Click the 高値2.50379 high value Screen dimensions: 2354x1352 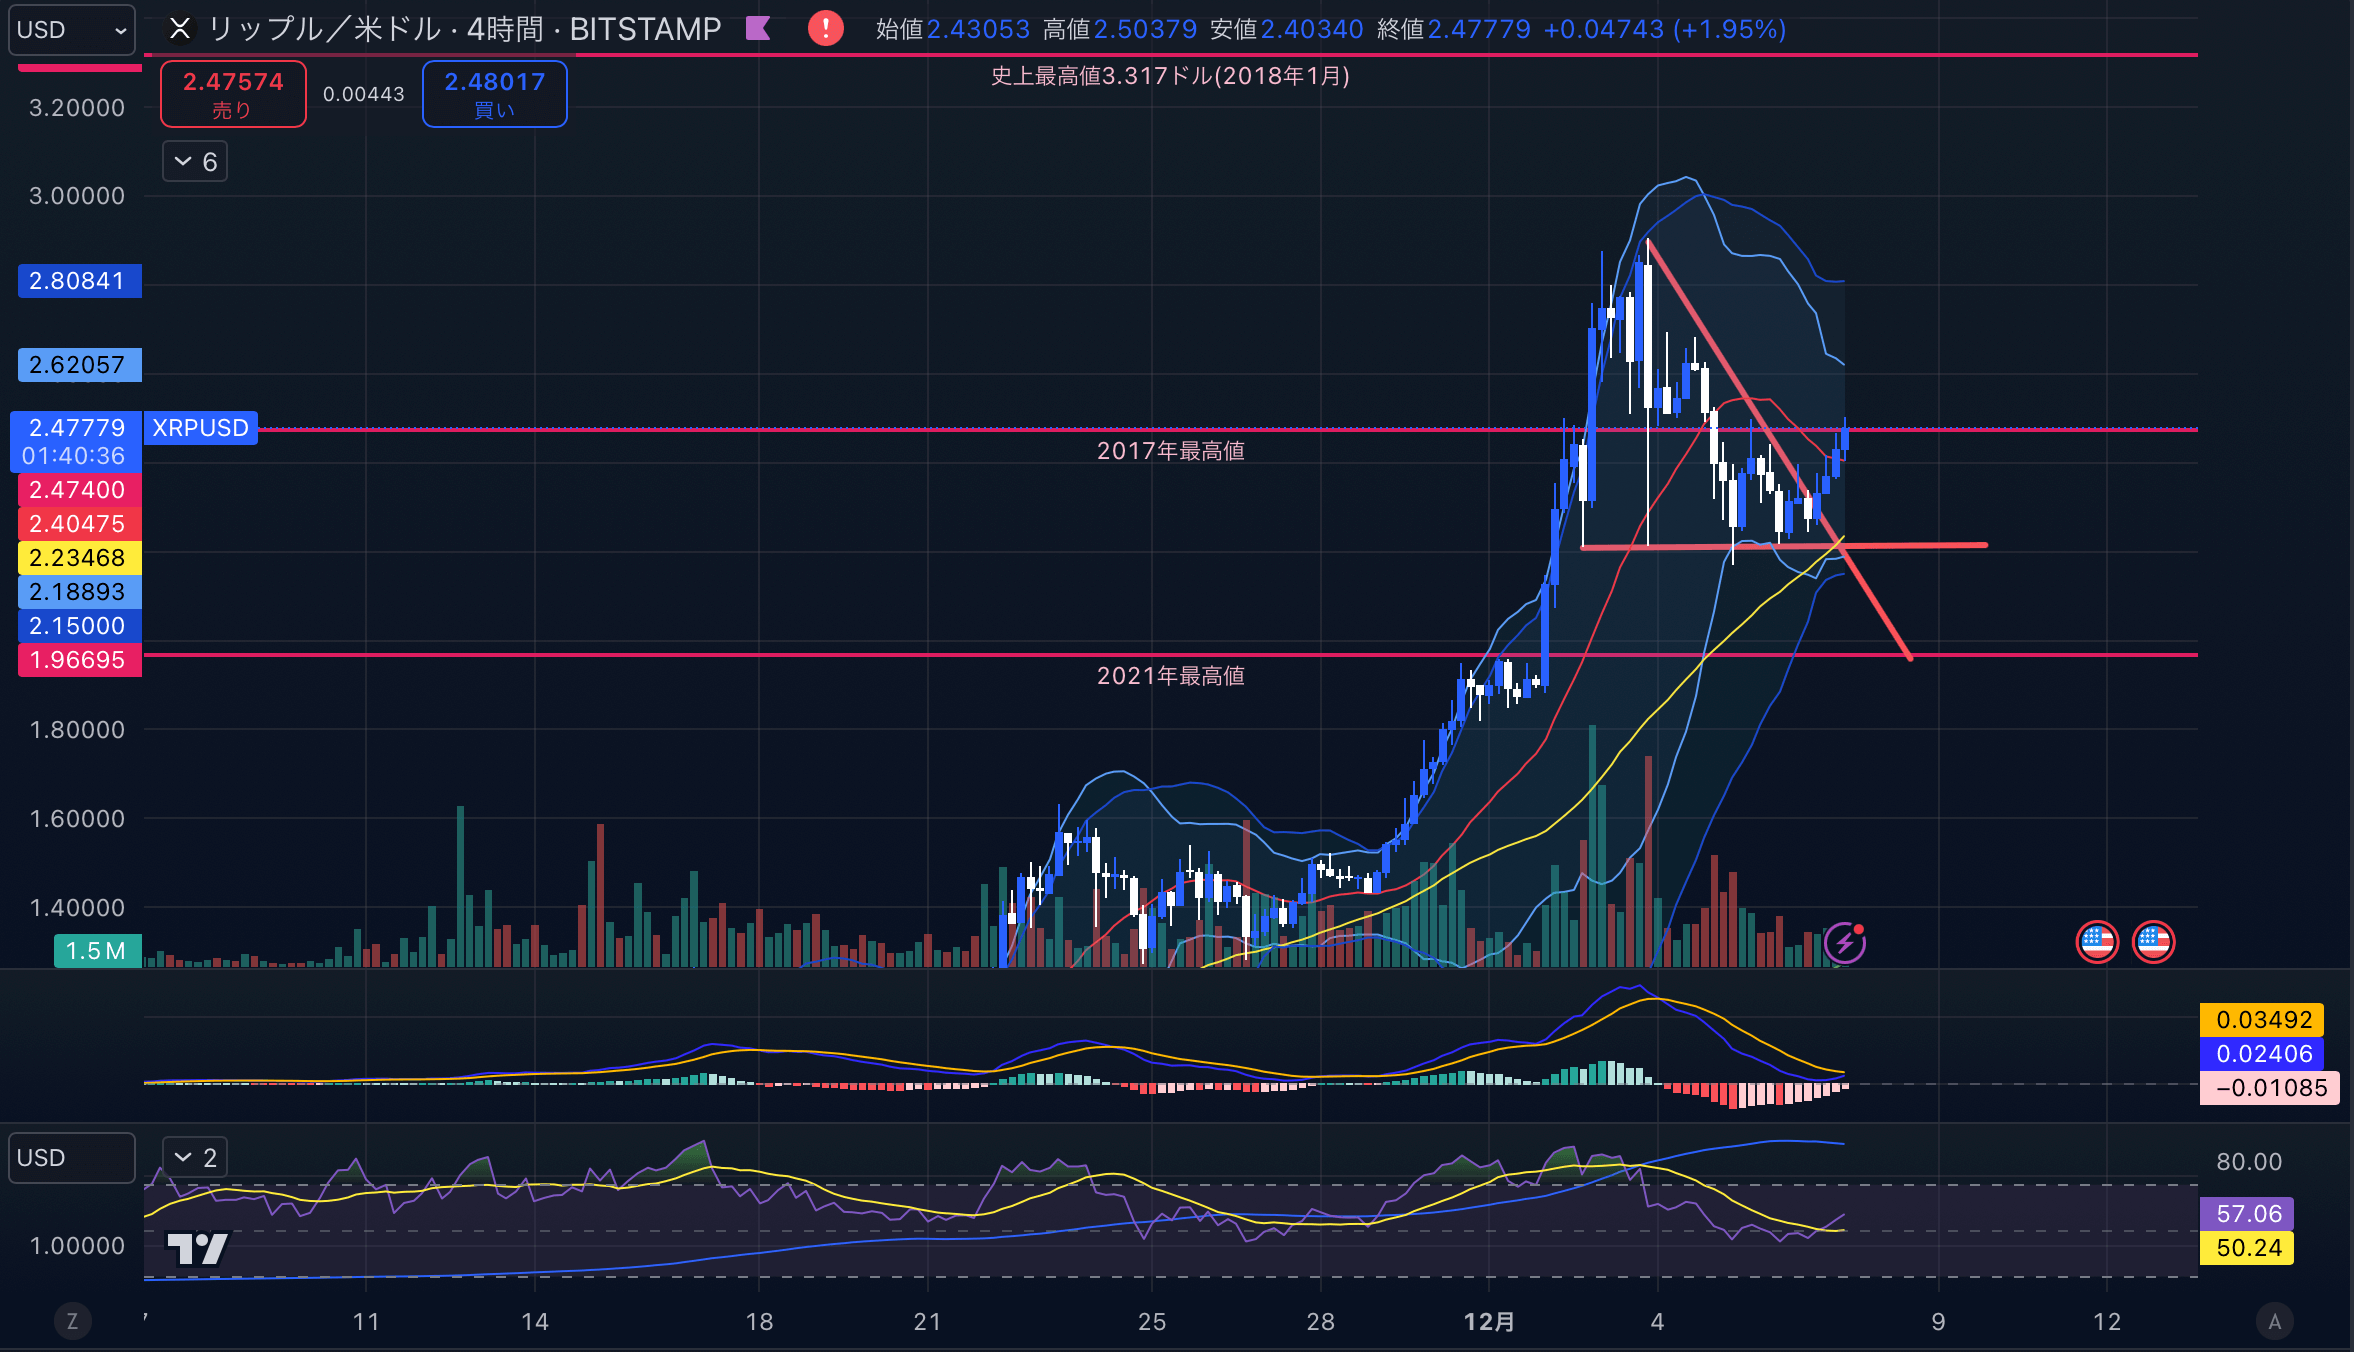pyautogui.click(x=1120, y=29)
